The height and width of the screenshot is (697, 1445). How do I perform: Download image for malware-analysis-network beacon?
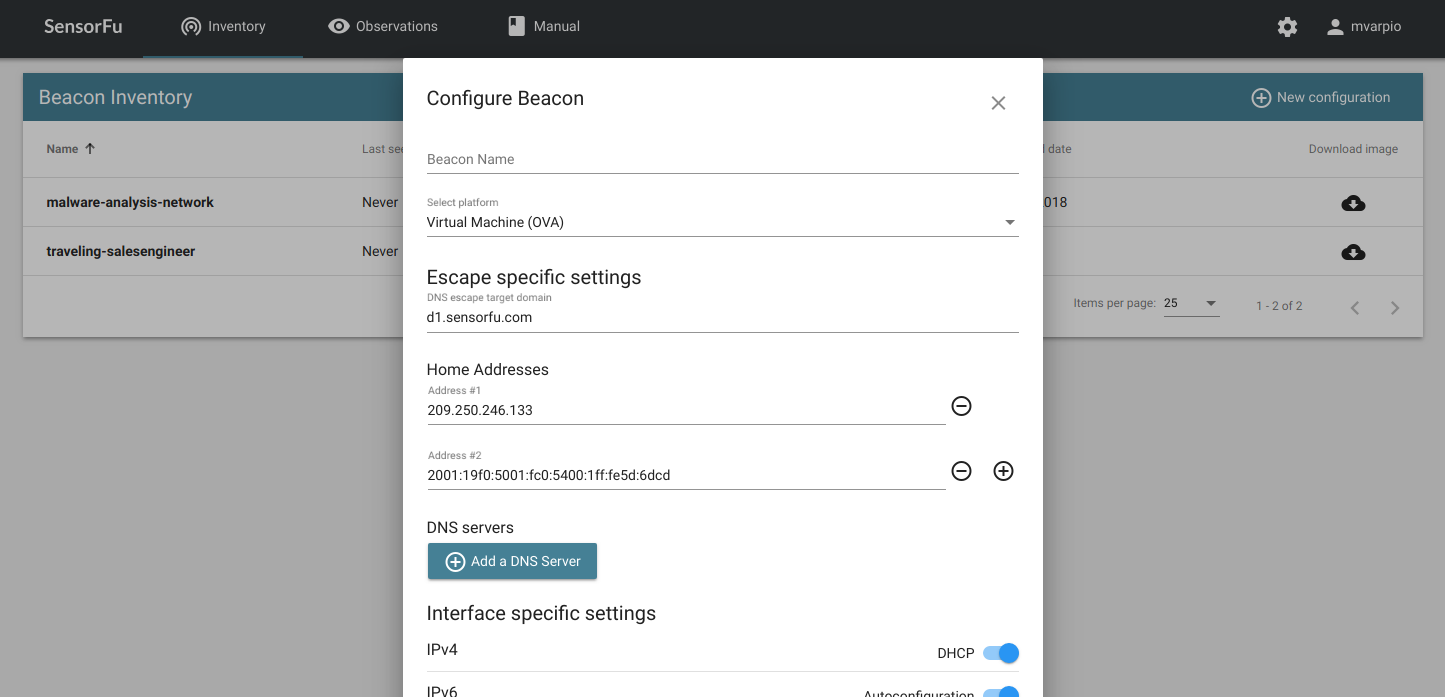point(1353,203)
